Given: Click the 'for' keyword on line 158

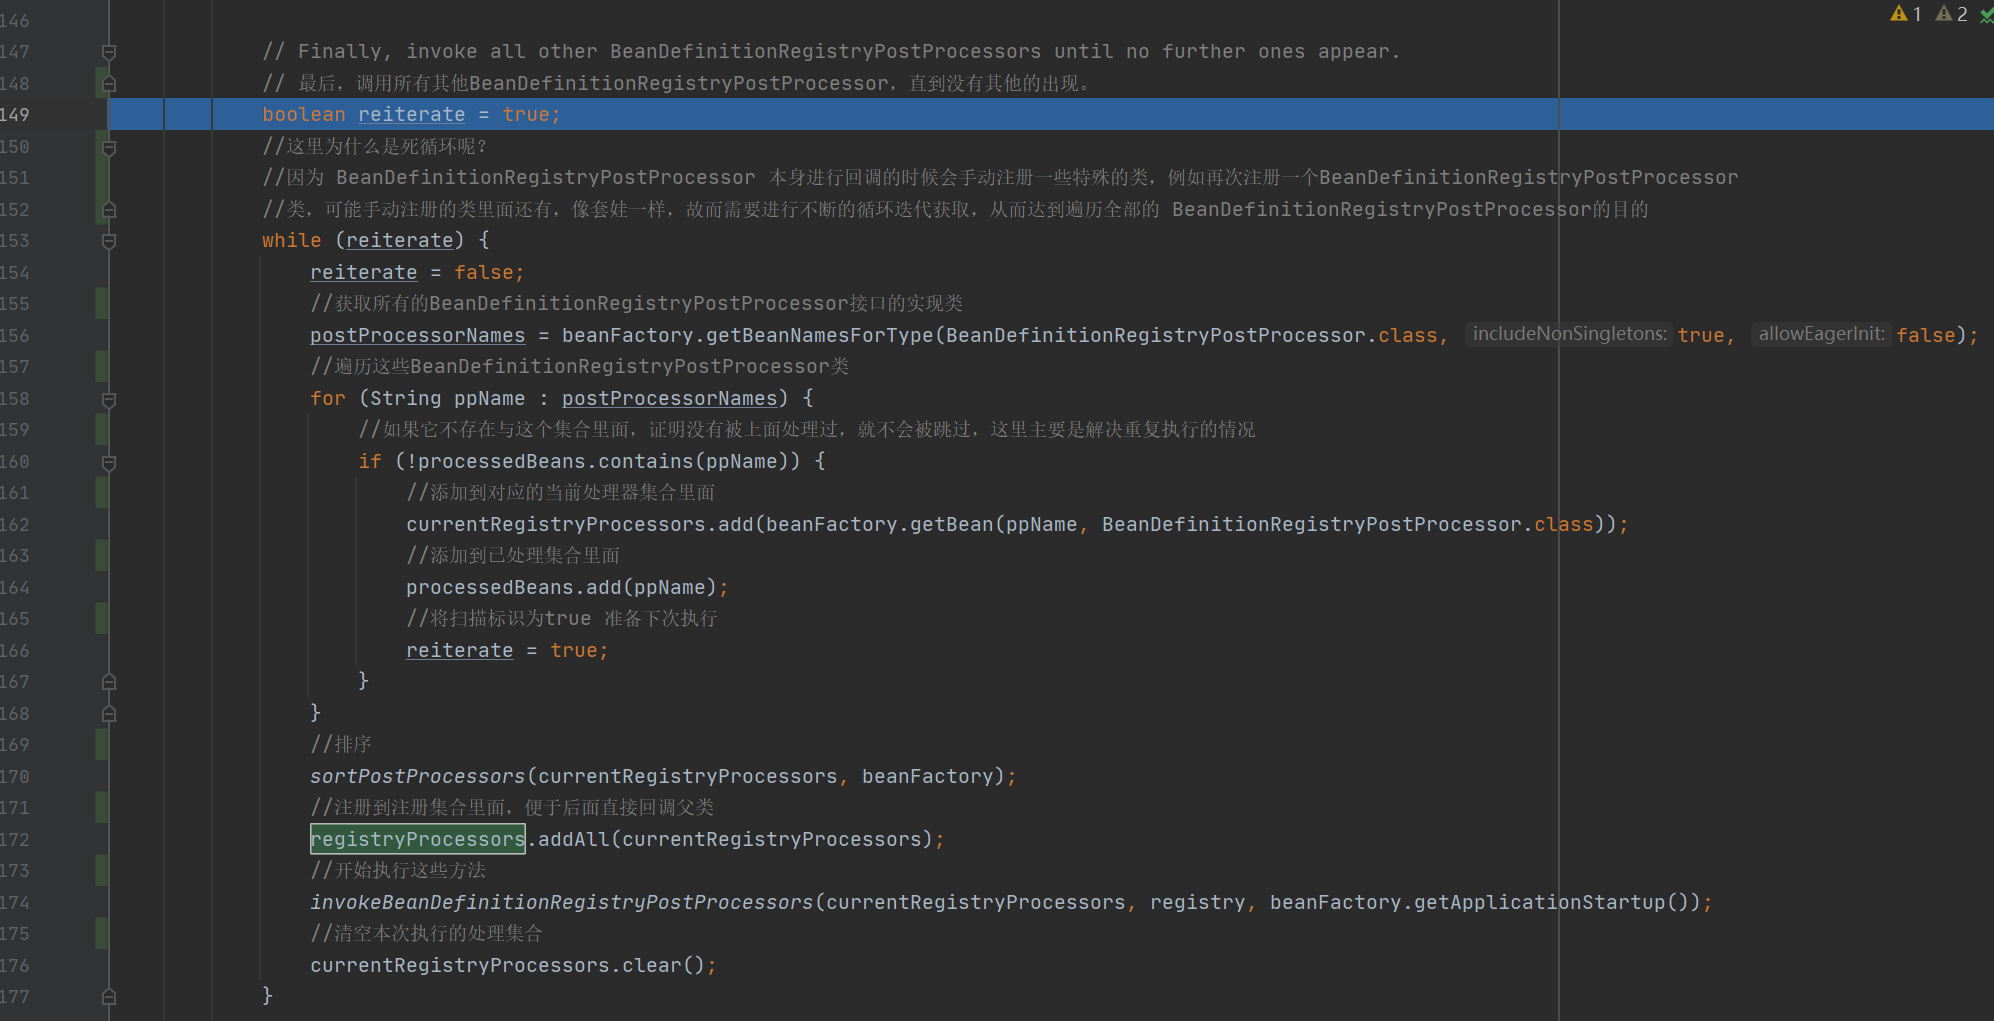Looking at the screenshot, I should pyautogui.click(x=328, y=399).
